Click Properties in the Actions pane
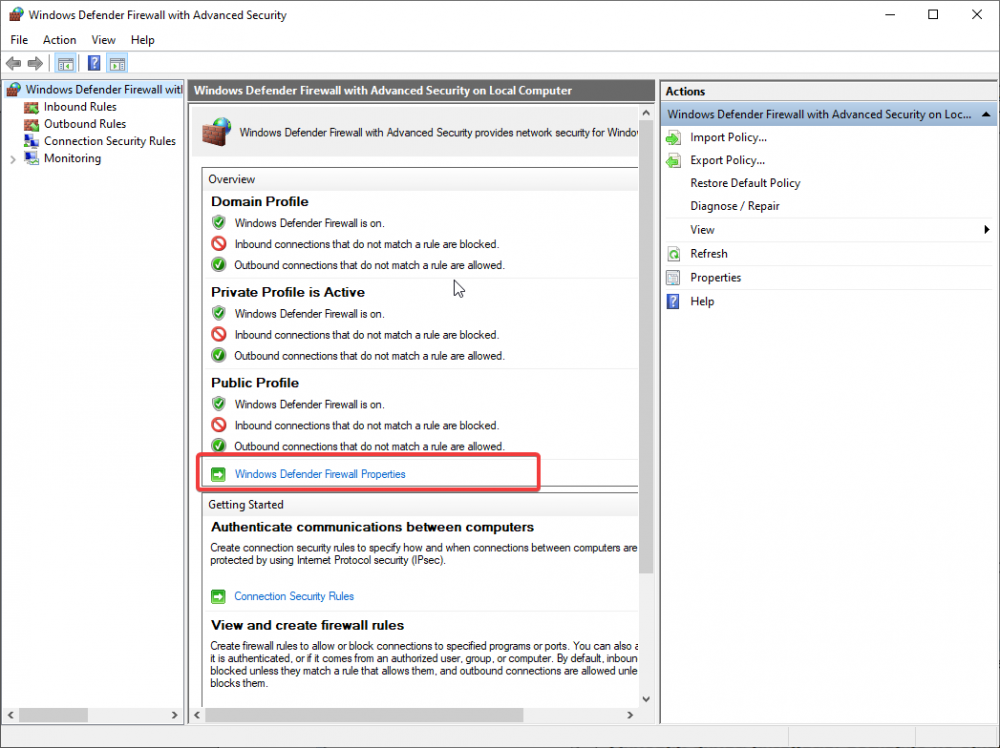 716,277
